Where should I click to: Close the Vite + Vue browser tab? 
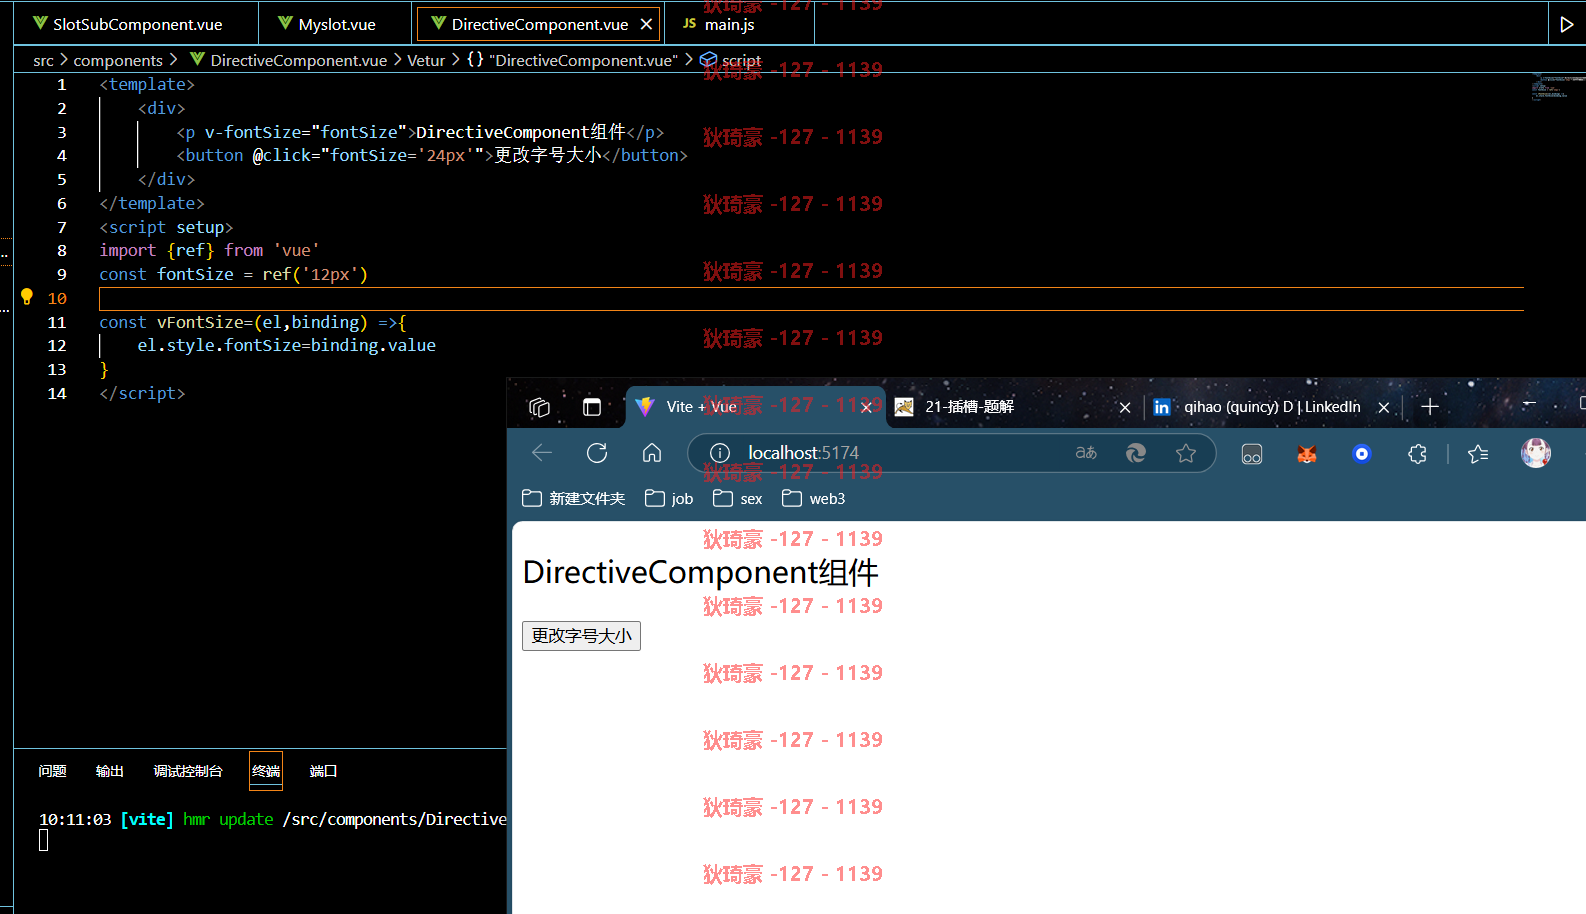pyautogui.click(x=866, y=407)
